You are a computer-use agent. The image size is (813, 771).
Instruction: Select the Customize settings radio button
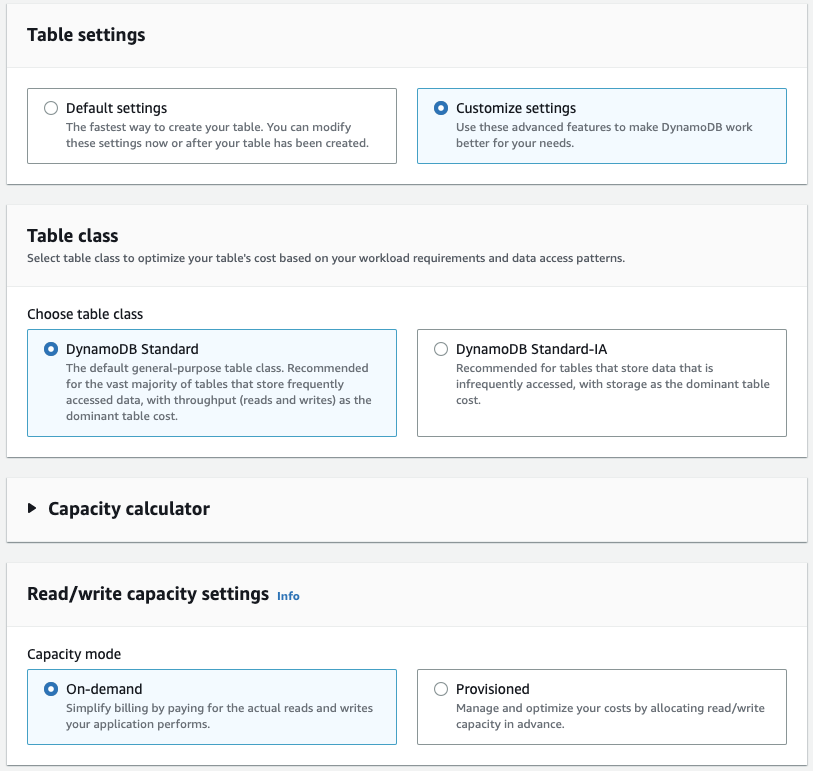pos(441,108)
